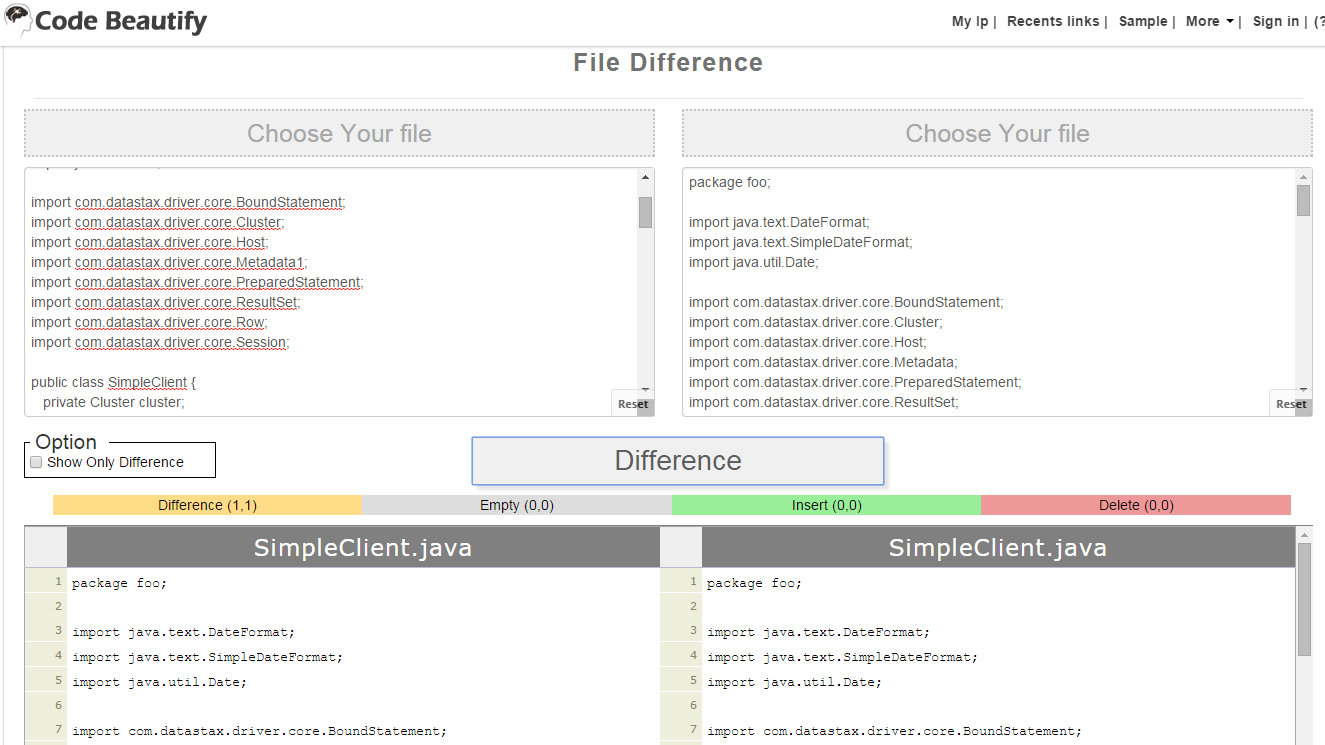Choose a file for the right pane
The width and height of the screenshot is (1325, 745).
pyautogui.click(x=997, y=133)
